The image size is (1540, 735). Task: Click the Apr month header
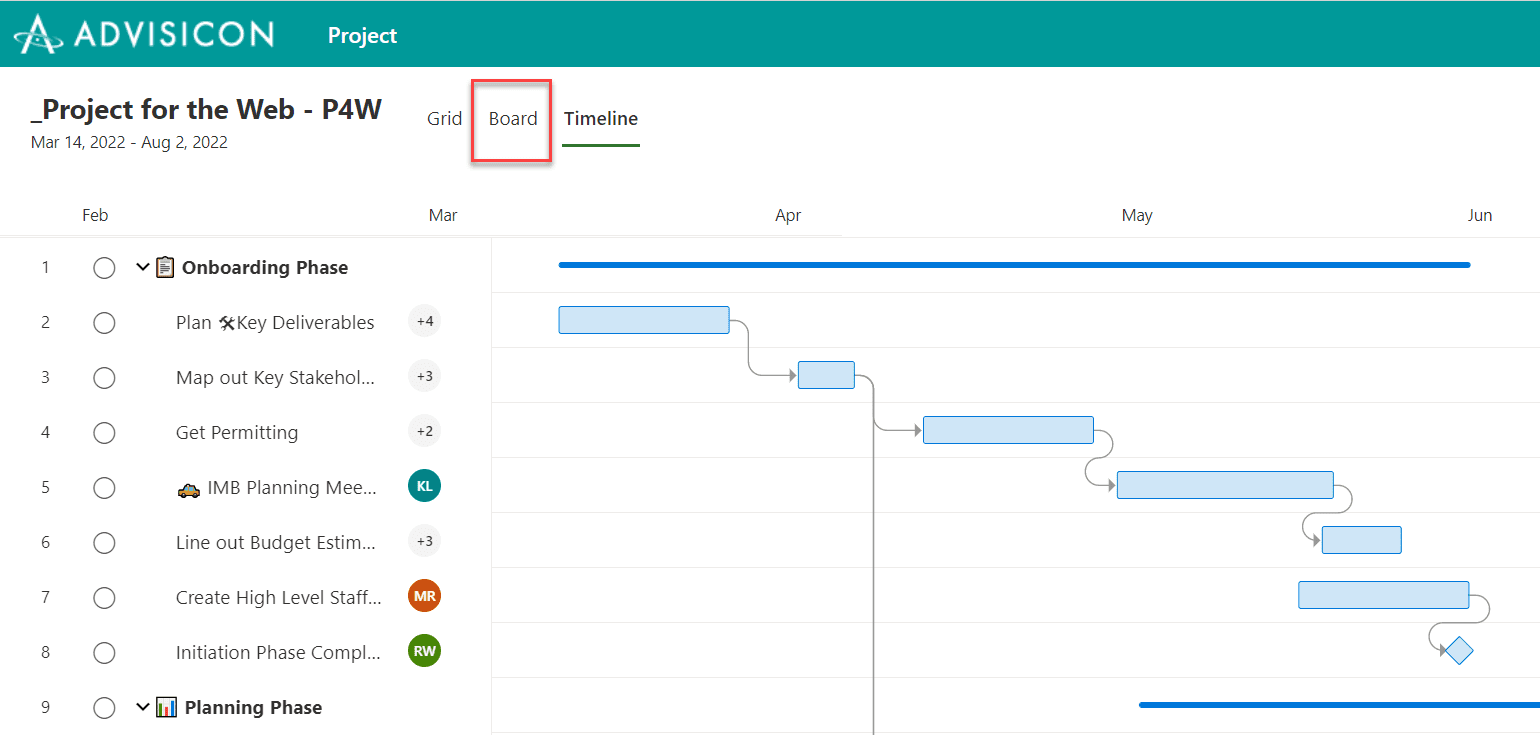point(788,215)
